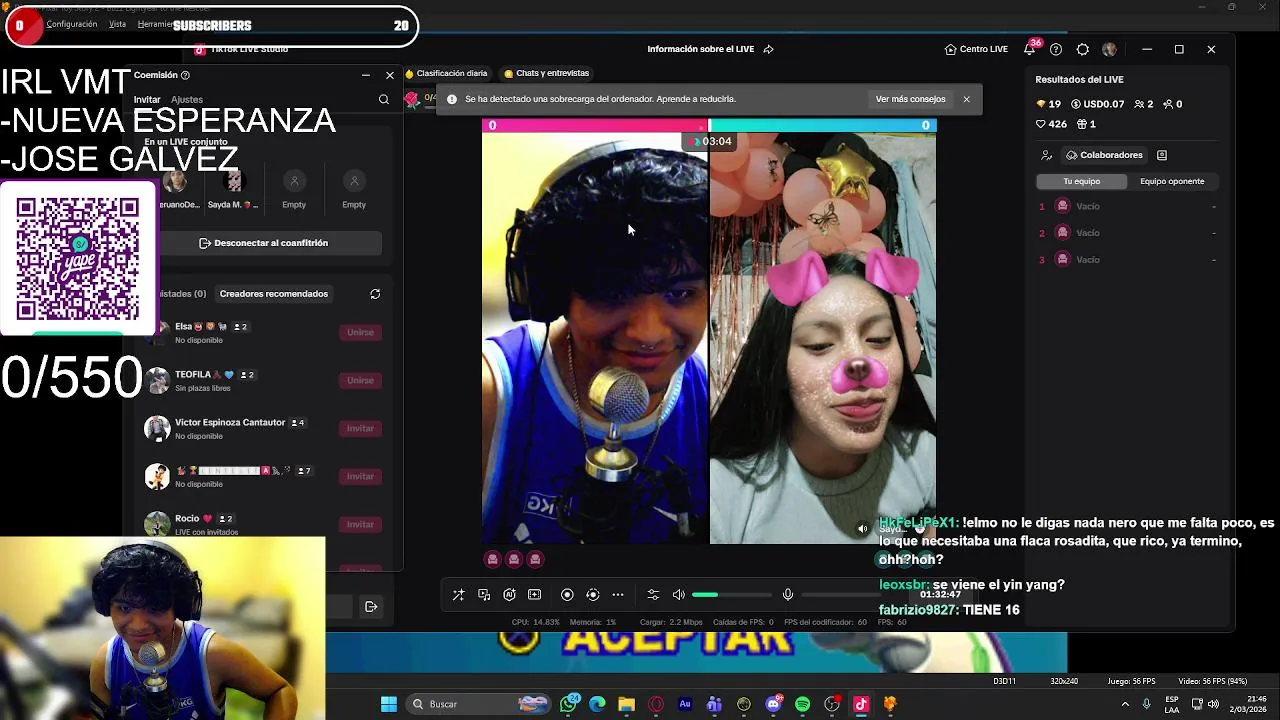Click the viewer ranking icon left of Colaboradores

pos(1046,155)
